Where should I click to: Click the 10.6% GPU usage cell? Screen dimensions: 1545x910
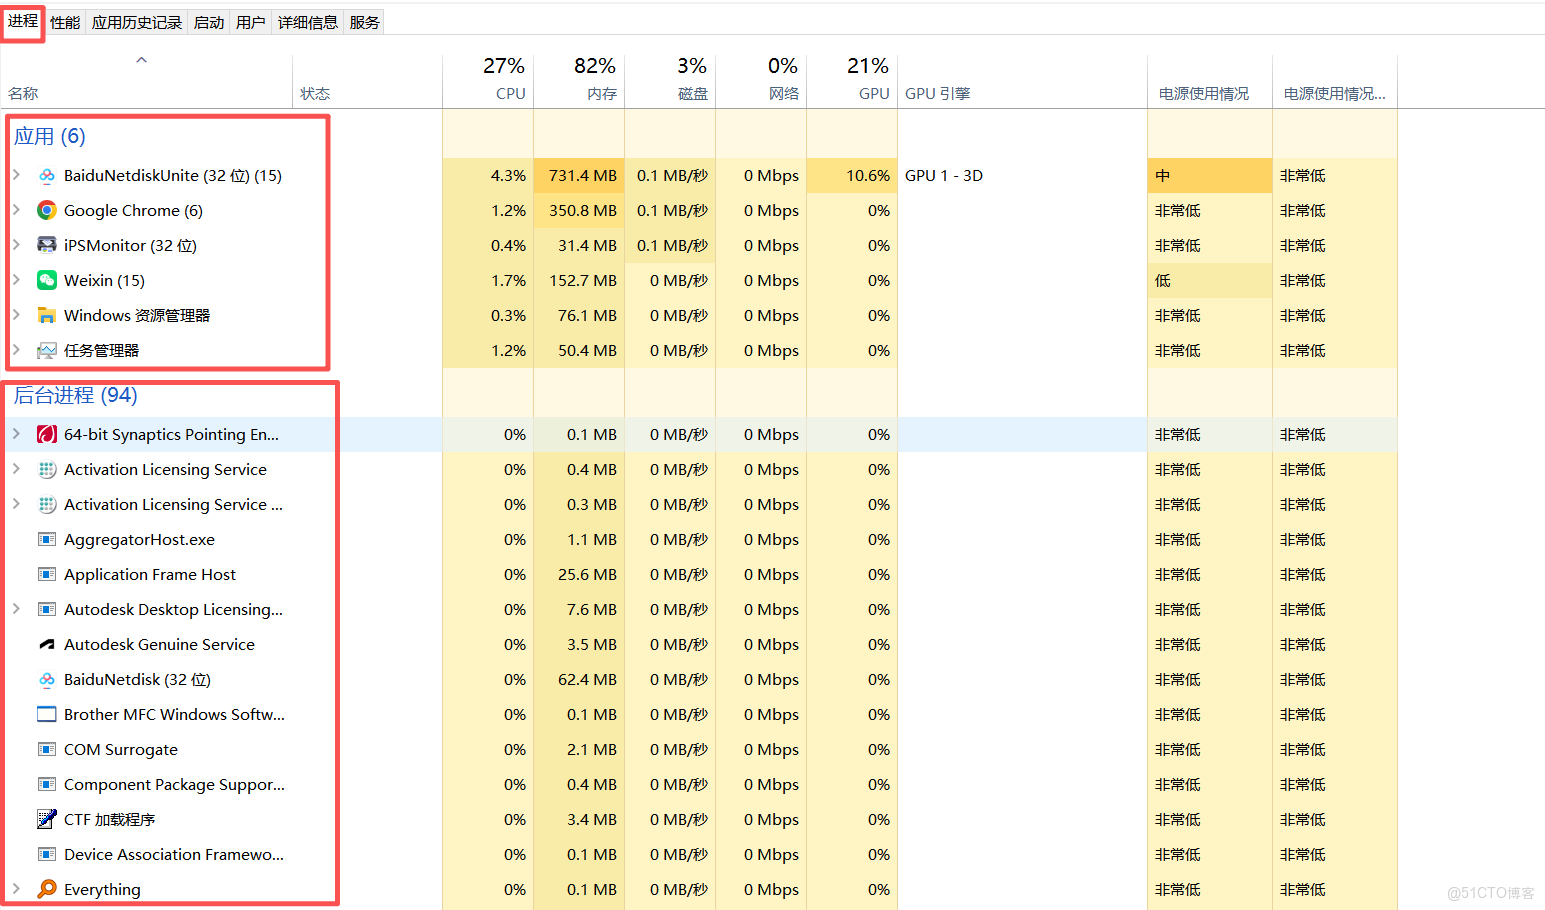(x=852, y=175)
